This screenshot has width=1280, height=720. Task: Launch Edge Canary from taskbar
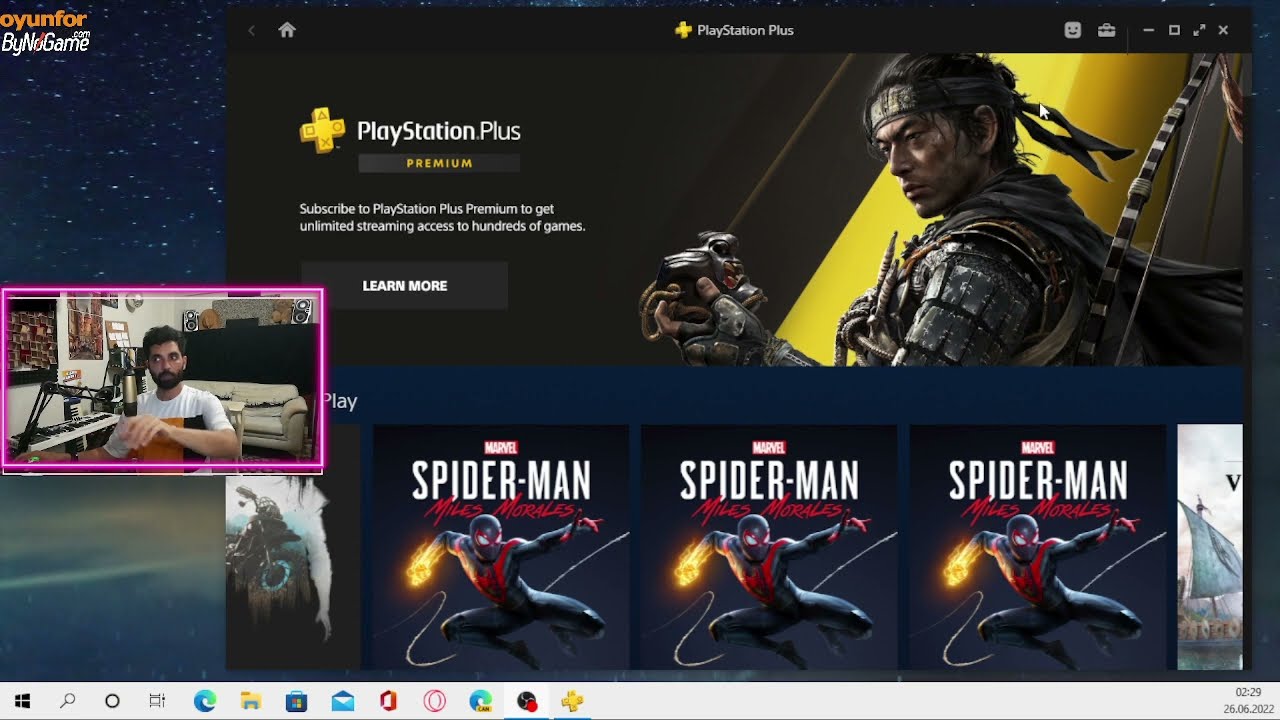[480, 702]
